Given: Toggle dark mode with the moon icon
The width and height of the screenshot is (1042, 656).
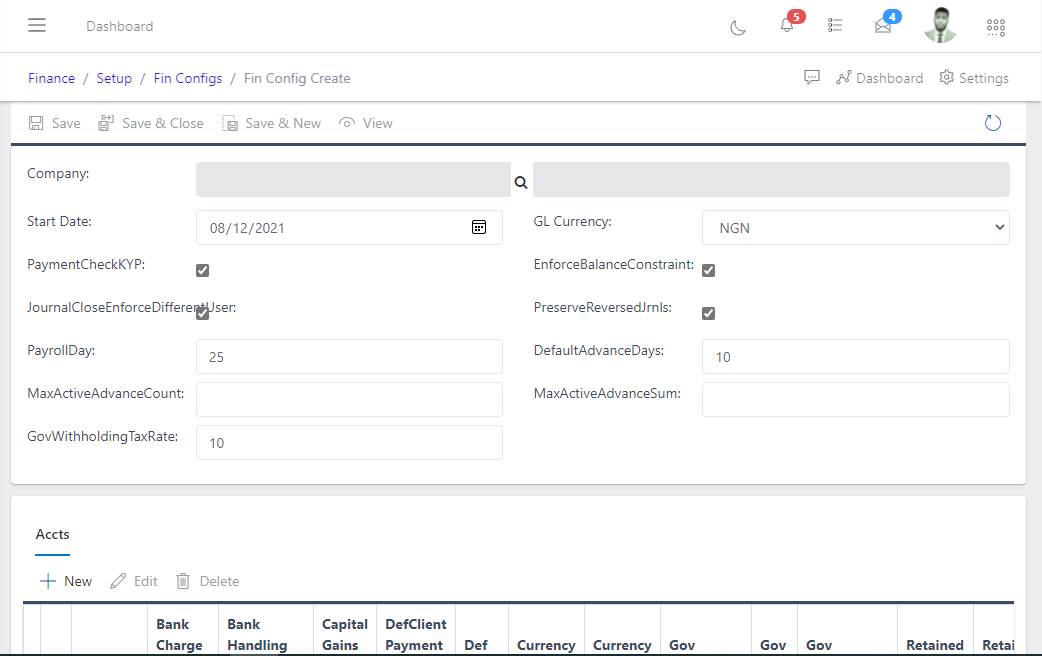Looking at the screenshot, I should tap(737, 28).
